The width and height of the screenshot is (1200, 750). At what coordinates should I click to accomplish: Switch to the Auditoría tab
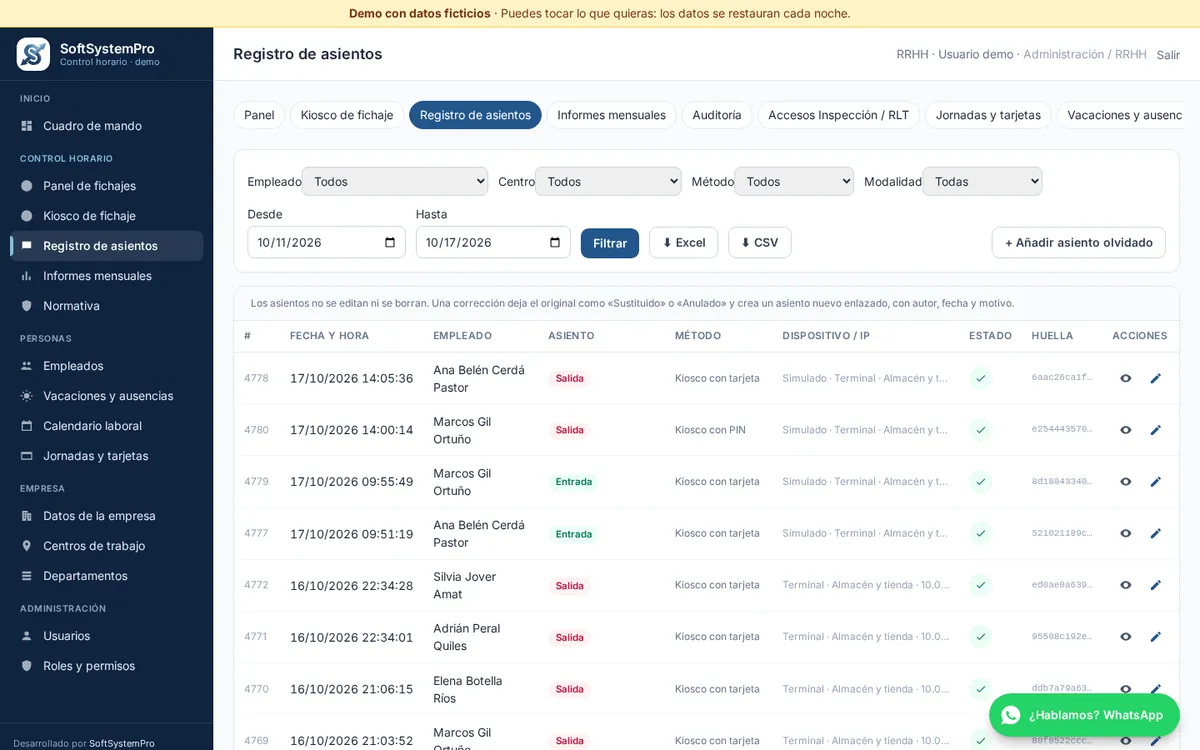(717, 115)
